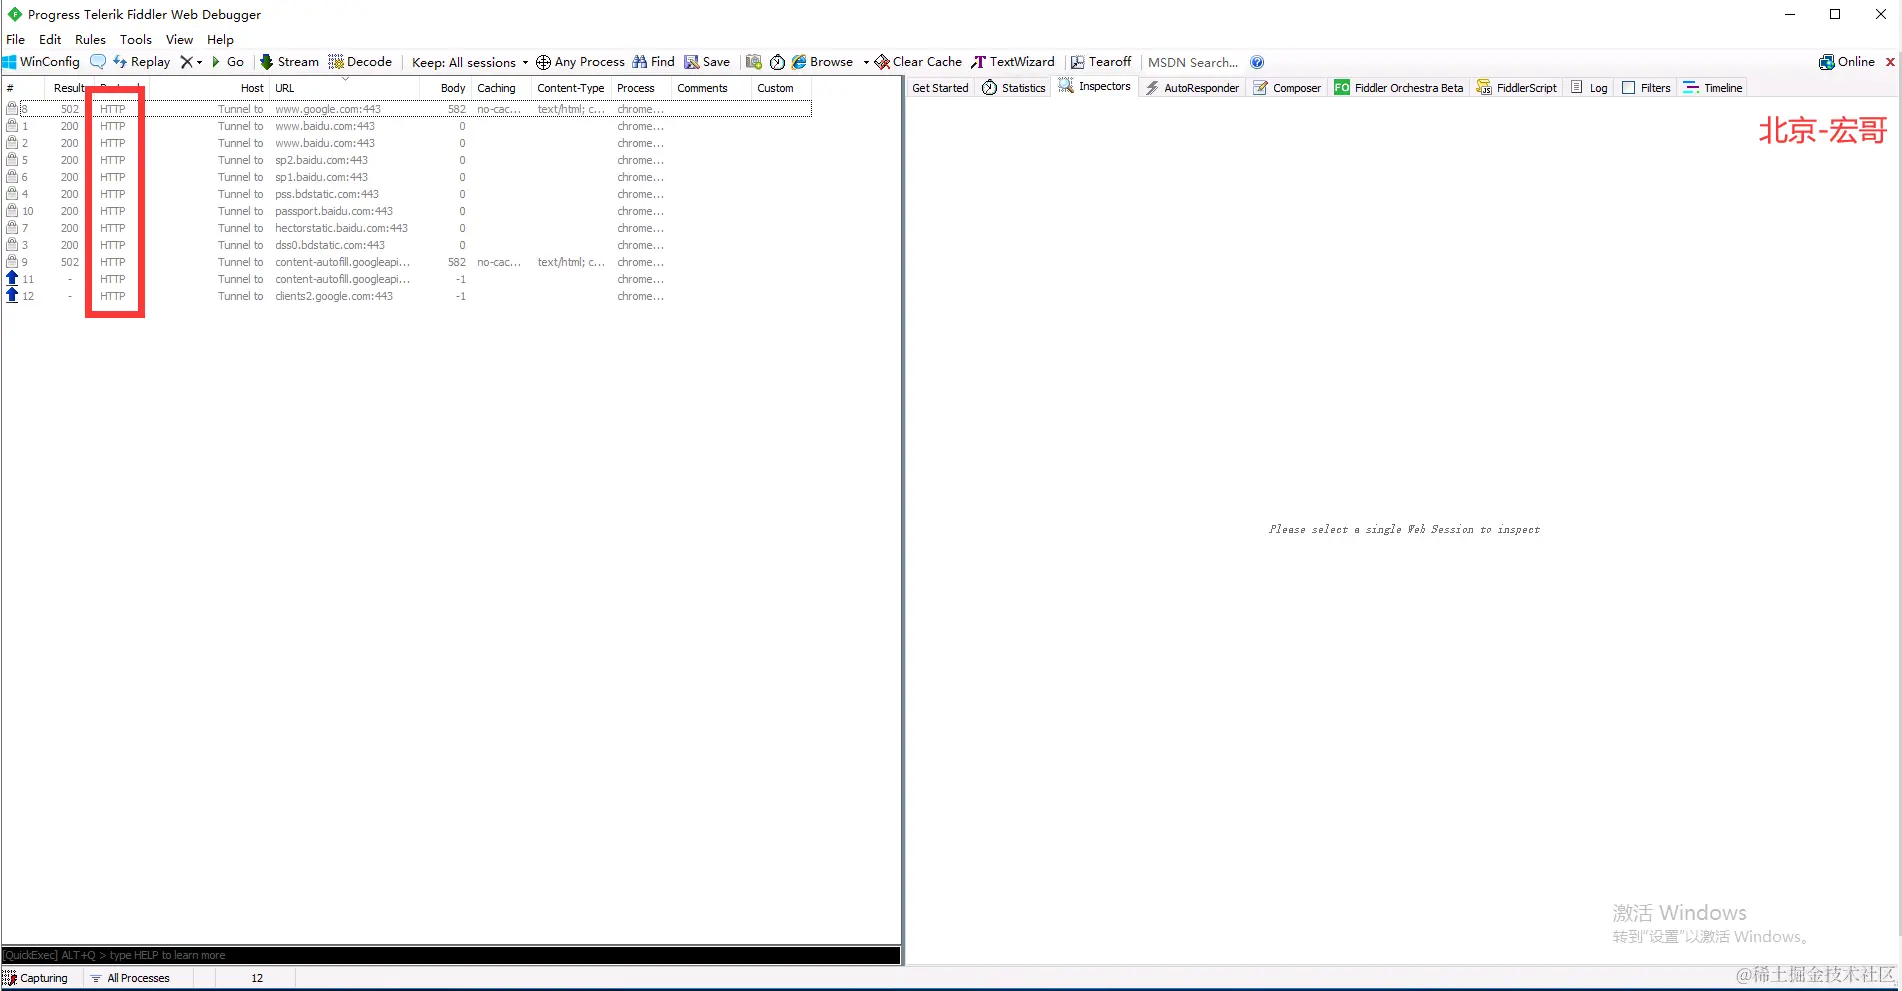Select session 5 sp2.baidu.com:443

tap(406, 160)
